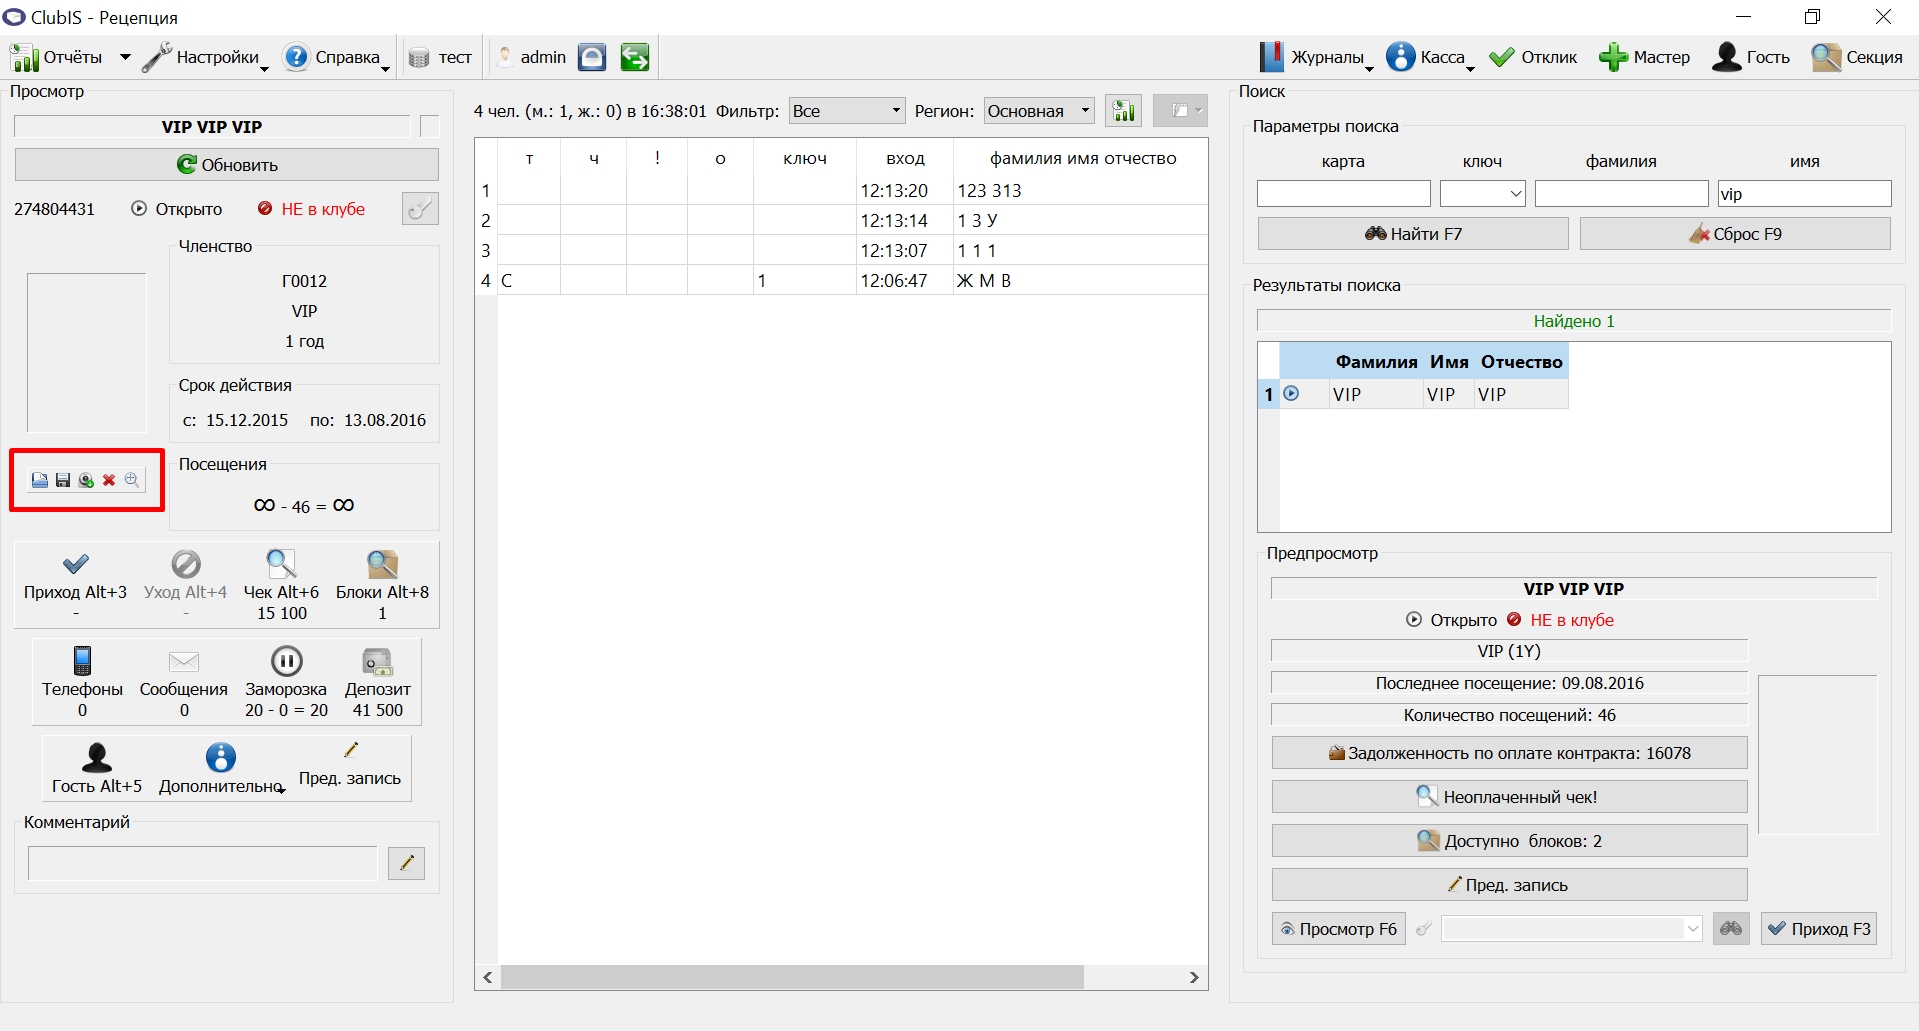Delete the member photo with red cross
Image resolution: width=1919 pixels, height=1031 pixels.
click(x=109, y=480)
